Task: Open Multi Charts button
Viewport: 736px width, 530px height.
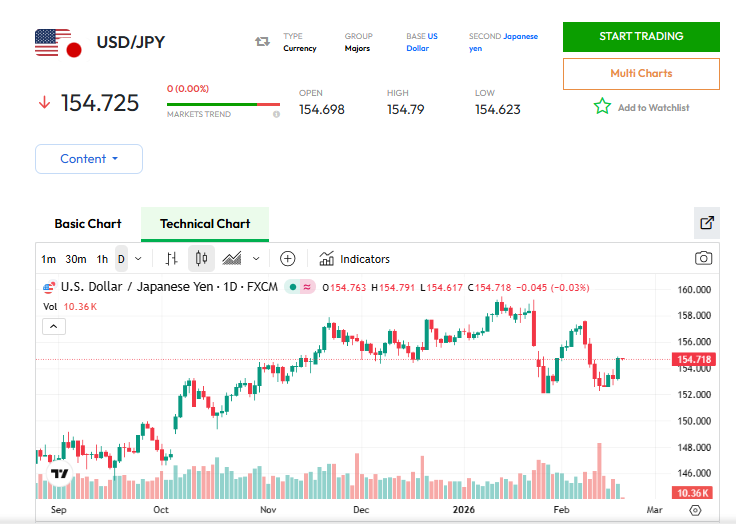Action: coord(641,74)
